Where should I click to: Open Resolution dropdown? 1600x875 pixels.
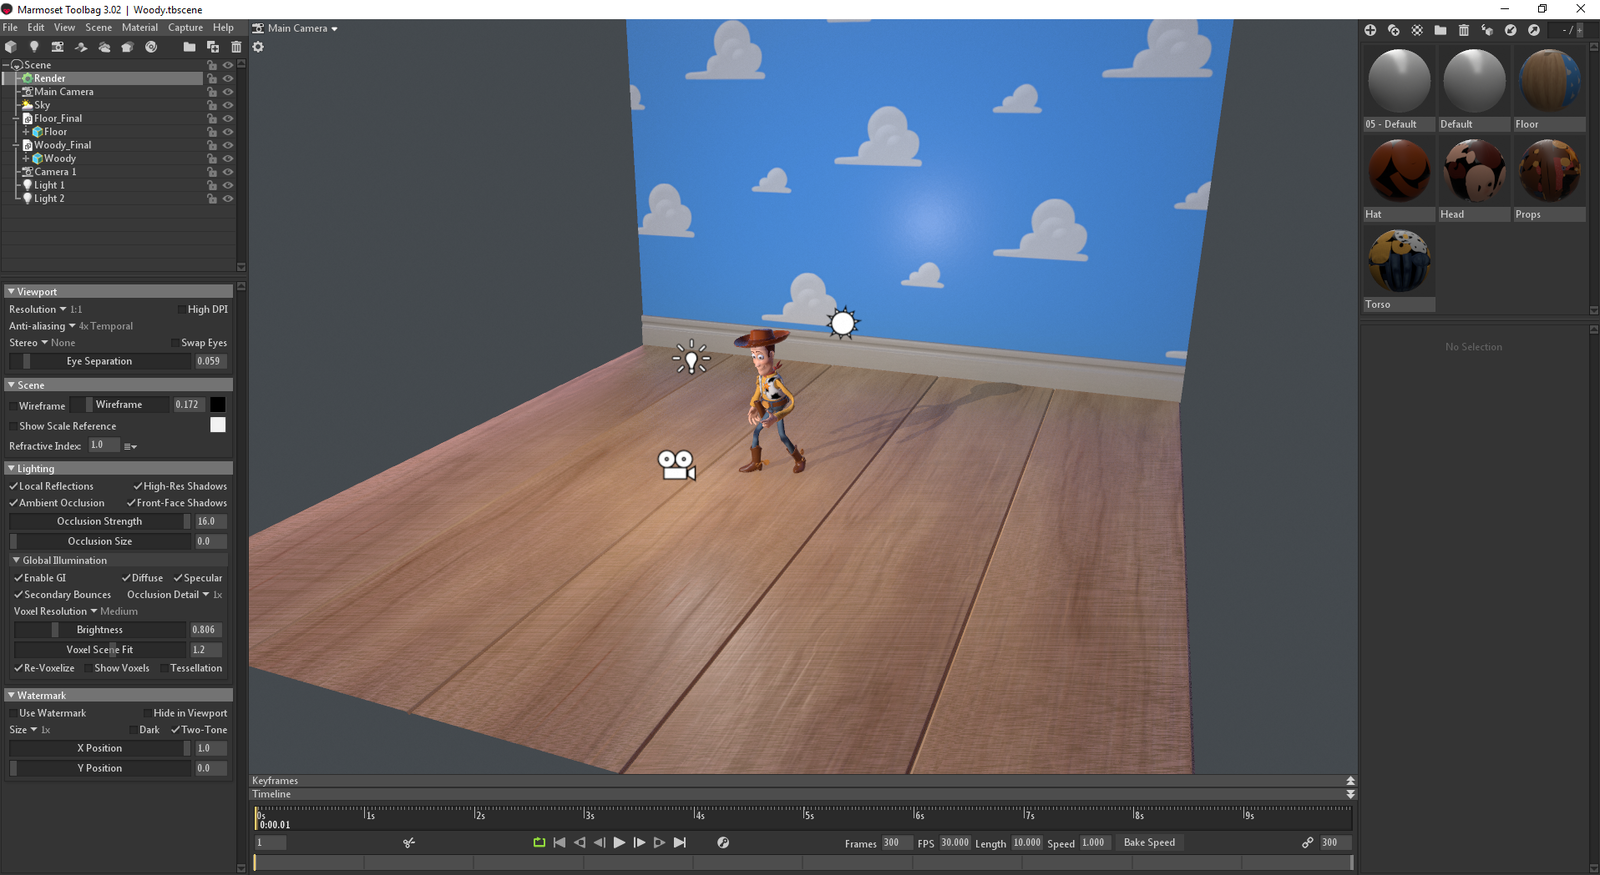pyautogui.click(x=38, y=310)
